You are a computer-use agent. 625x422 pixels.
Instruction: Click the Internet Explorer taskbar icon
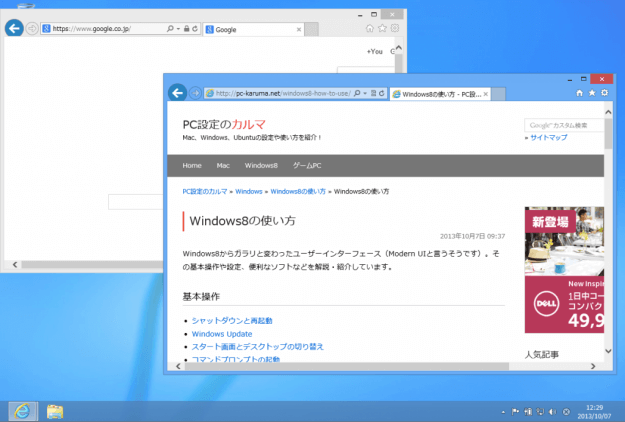click(23, 411)
